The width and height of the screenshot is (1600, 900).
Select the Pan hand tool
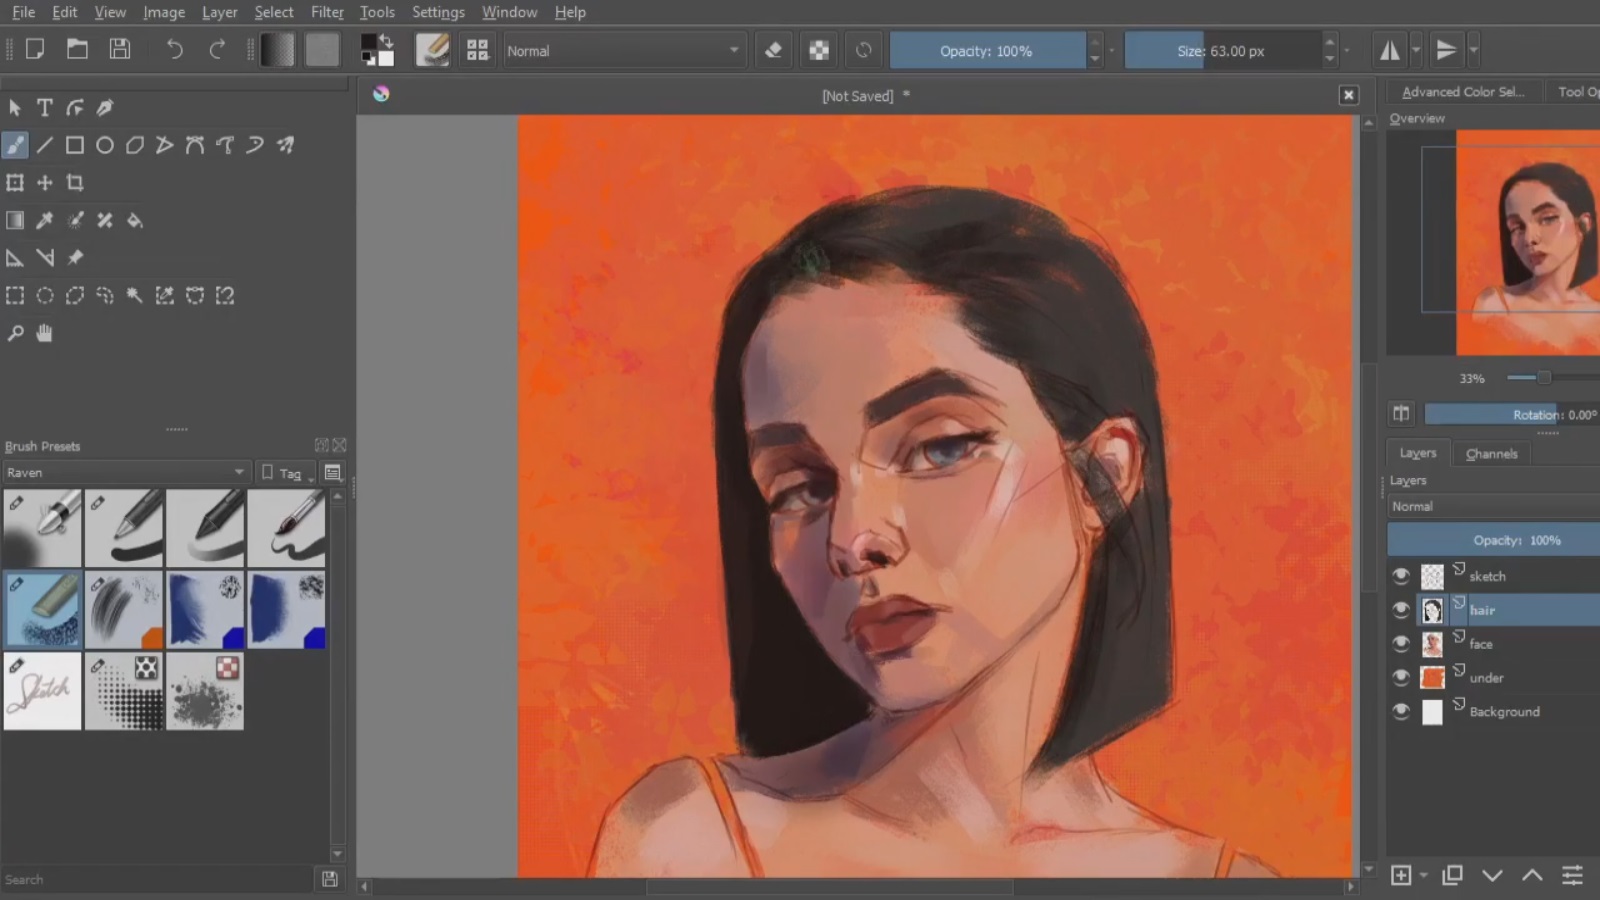[x=45, y=333]
